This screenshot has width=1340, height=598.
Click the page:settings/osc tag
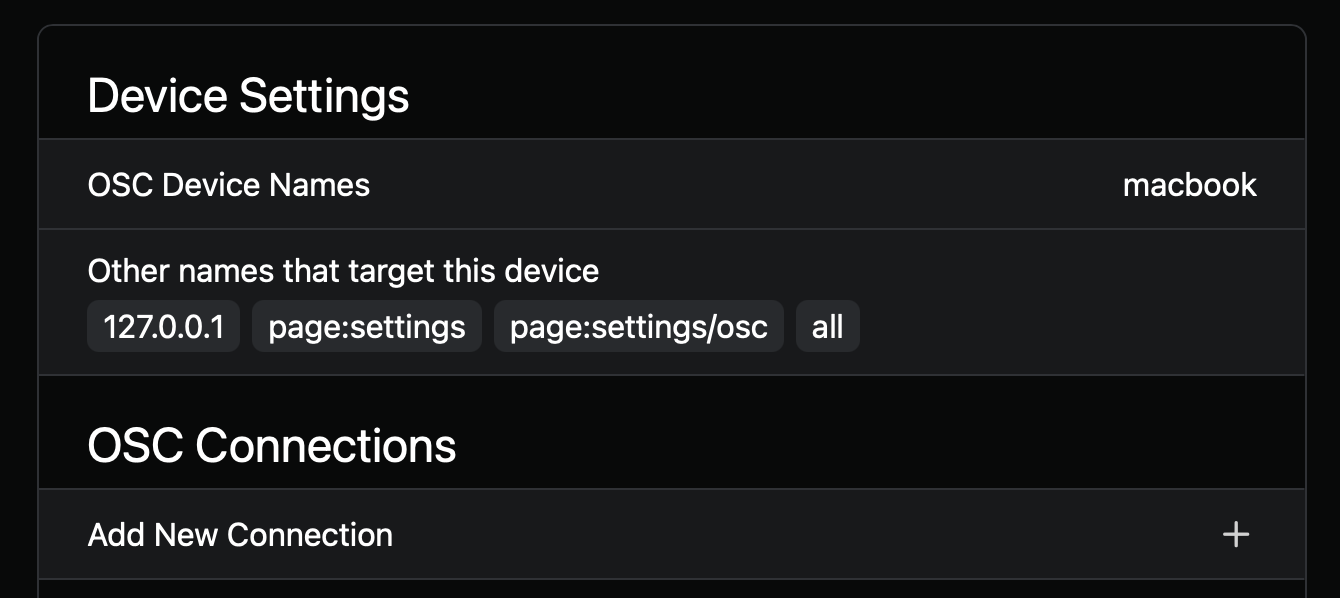coord(638,327)
